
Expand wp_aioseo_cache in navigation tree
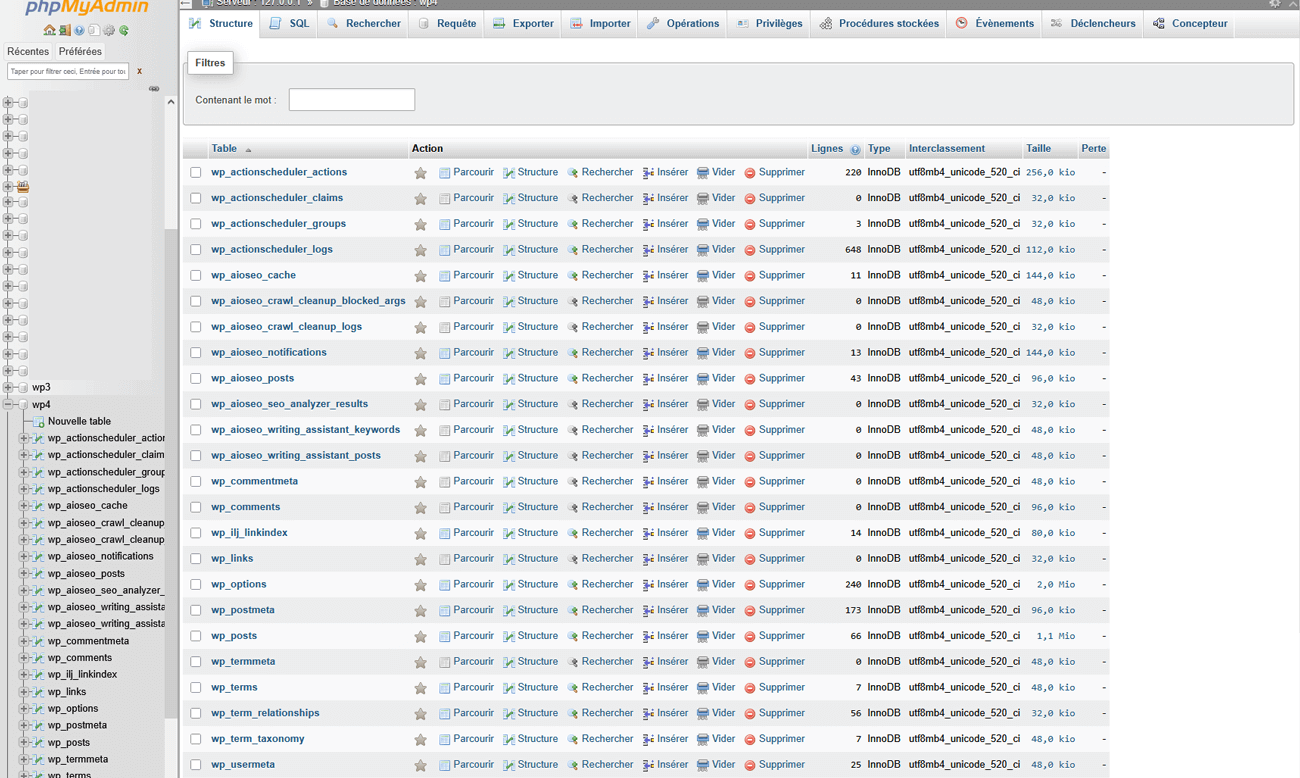tap(24, 506)
